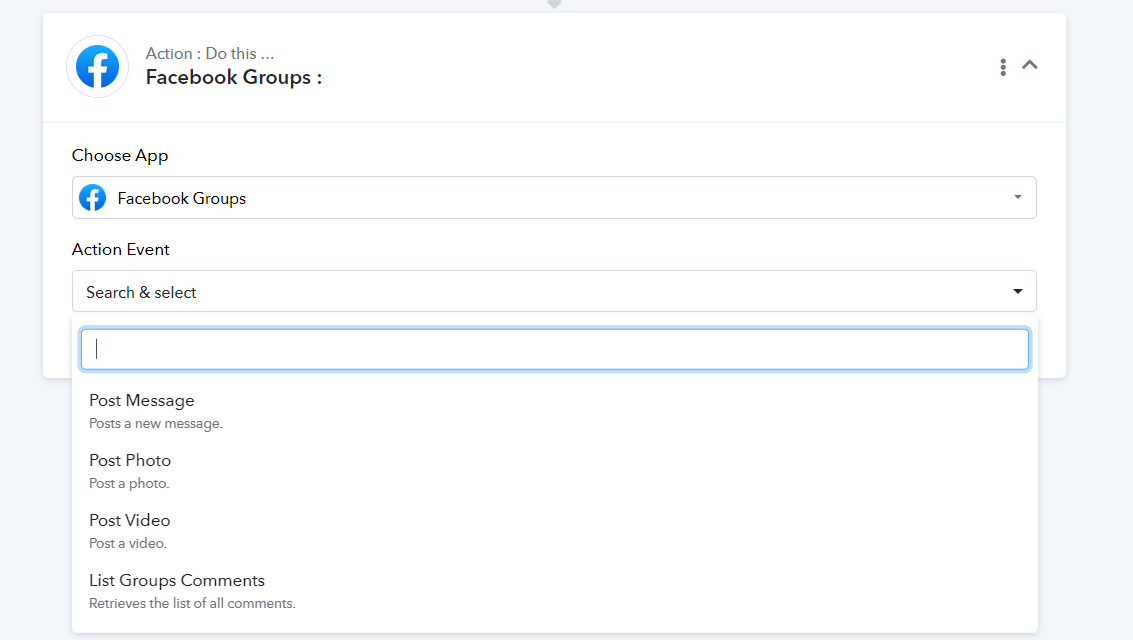1133x640 pixels.
Task: Click the large Facebook logo in action header
Action: tap(97, 67)
